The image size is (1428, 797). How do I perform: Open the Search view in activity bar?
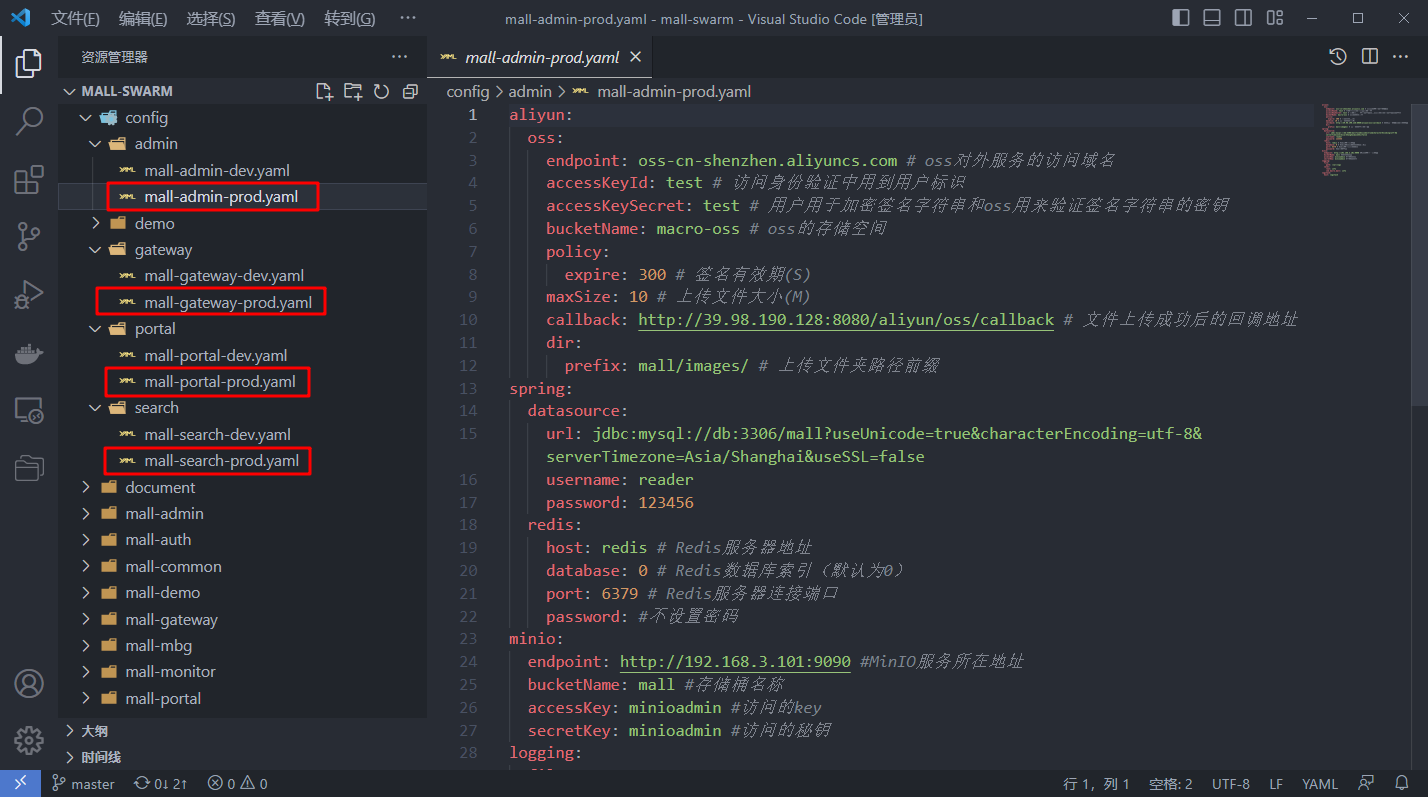click(29, 122)
